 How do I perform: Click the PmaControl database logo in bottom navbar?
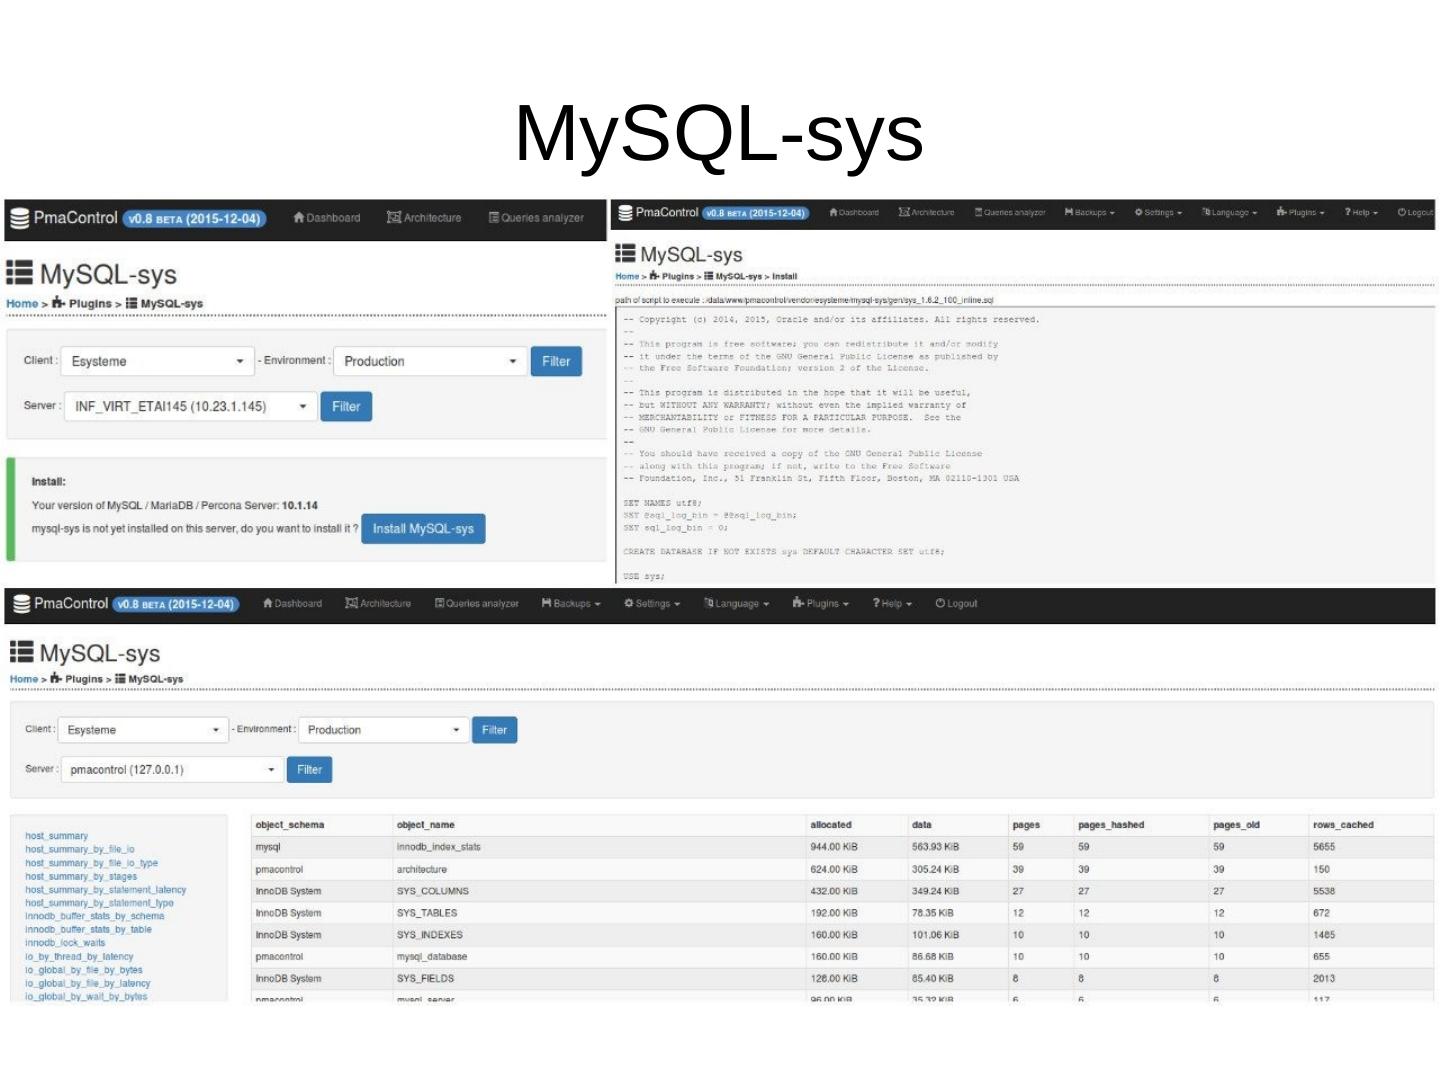click(60, 604)
